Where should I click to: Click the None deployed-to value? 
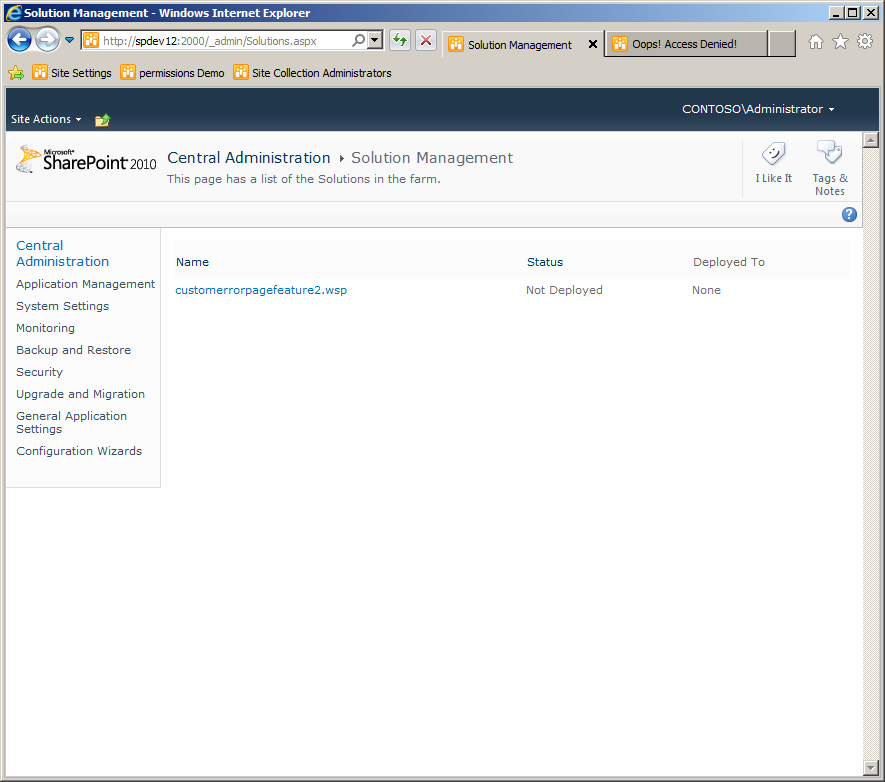[706, 290]
